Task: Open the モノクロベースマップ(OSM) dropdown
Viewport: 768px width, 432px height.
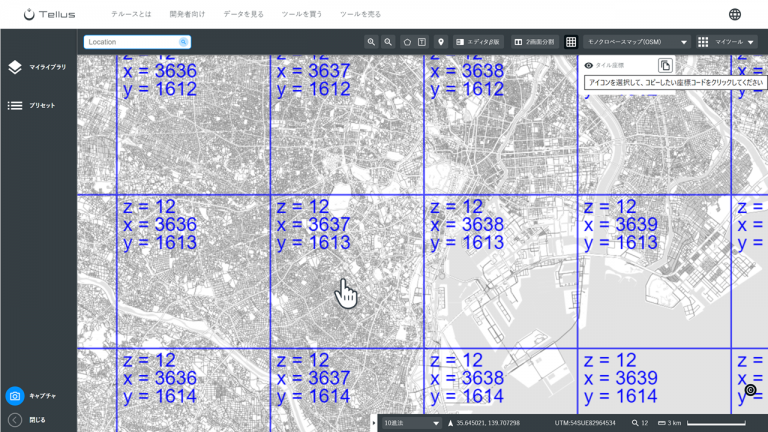Action: [637, 42]
